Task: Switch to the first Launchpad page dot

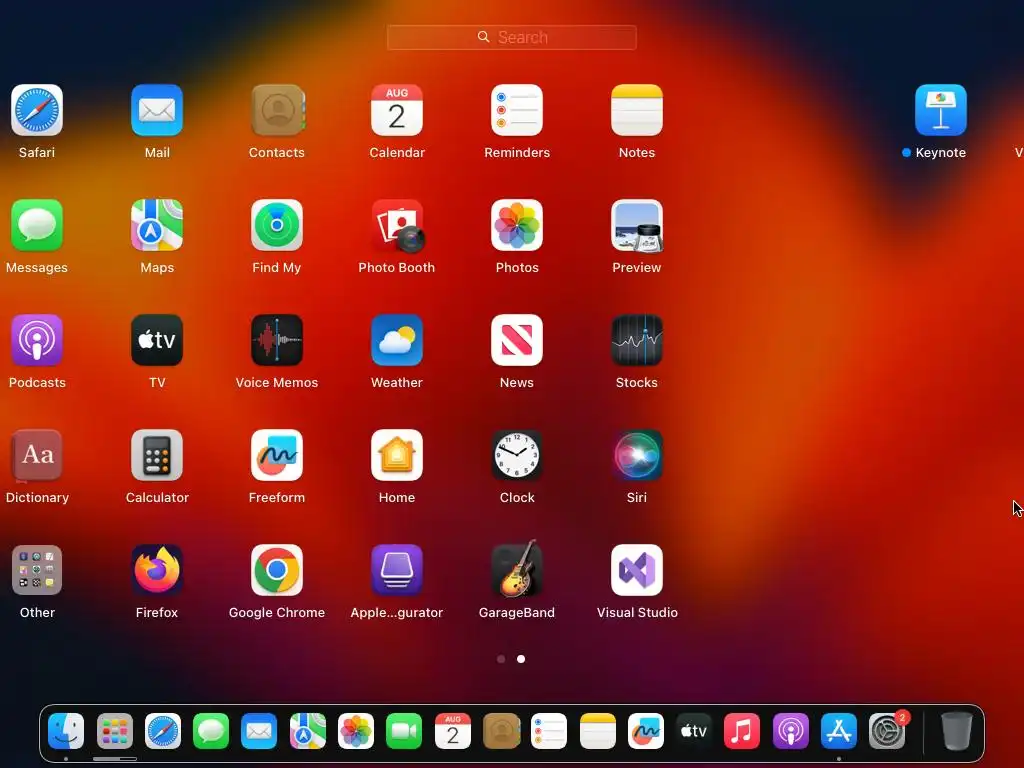Action: [501, 659]
